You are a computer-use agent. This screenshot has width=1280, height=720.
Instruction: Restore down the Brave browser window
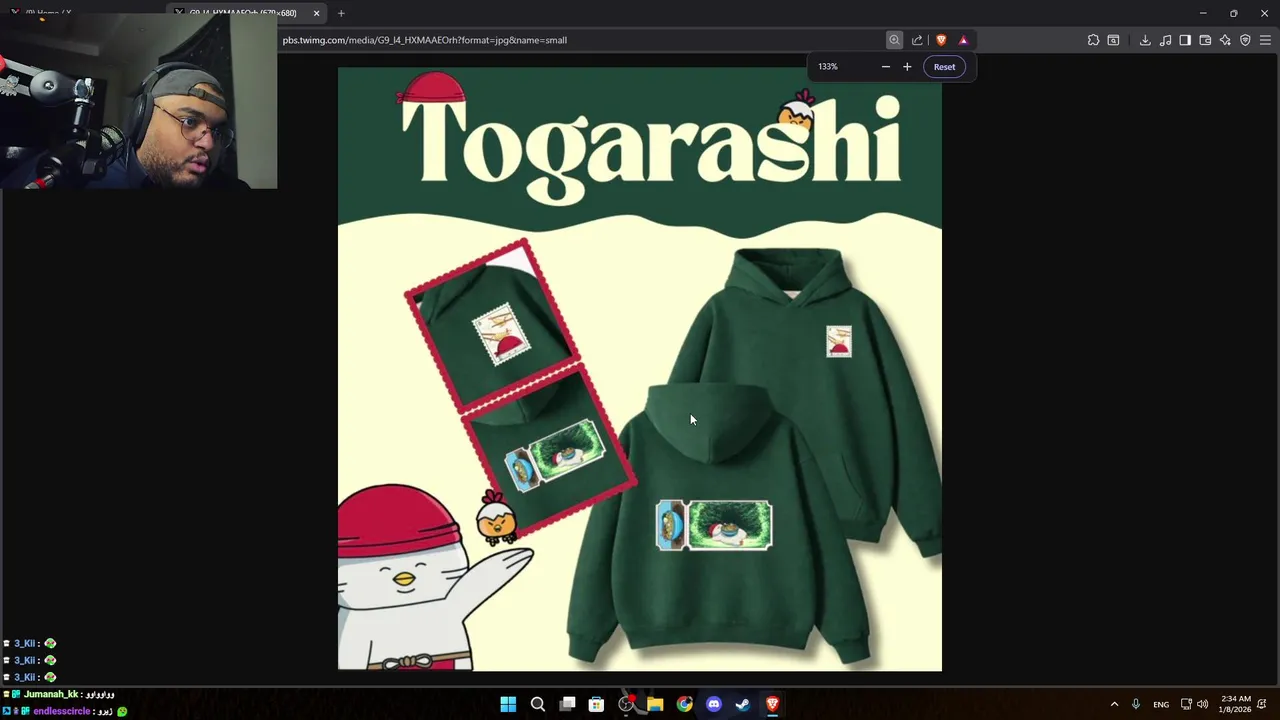(x=1233, y=13)
